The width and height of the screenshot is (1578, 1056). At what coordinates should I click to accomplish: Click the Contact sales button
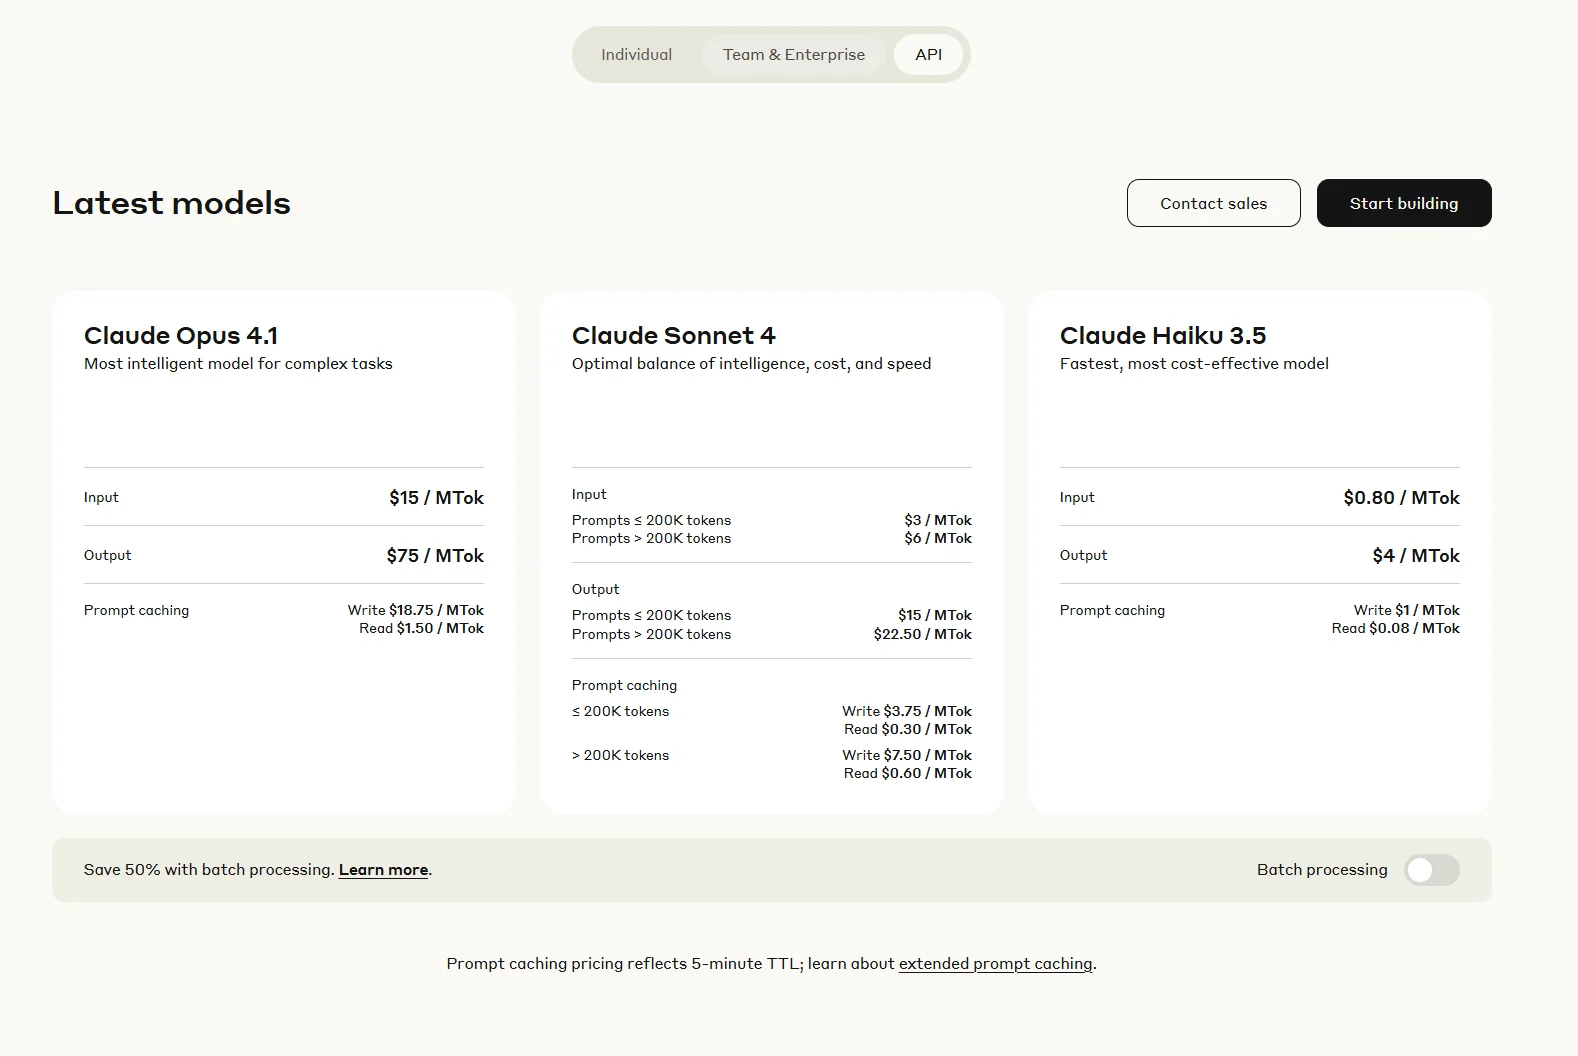point(1213,203)
